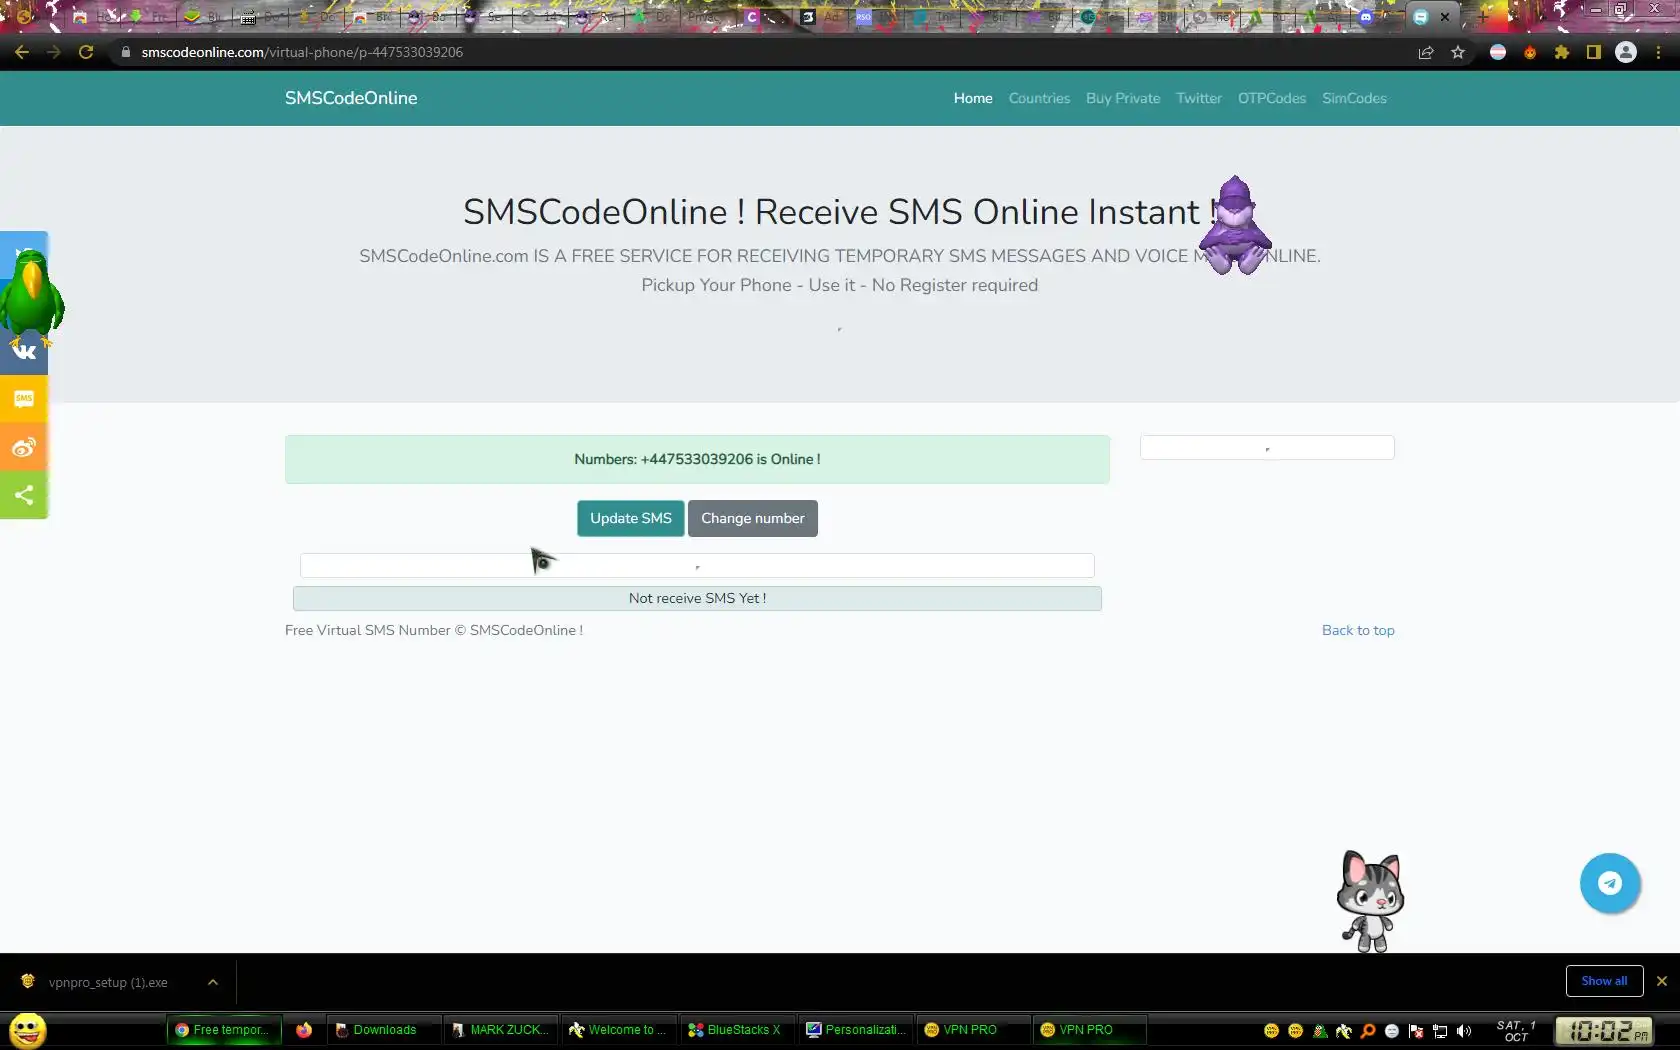This screenshot has width=1680, height=1050.
Task: Go back to the previous page
Action: point(22,52)
